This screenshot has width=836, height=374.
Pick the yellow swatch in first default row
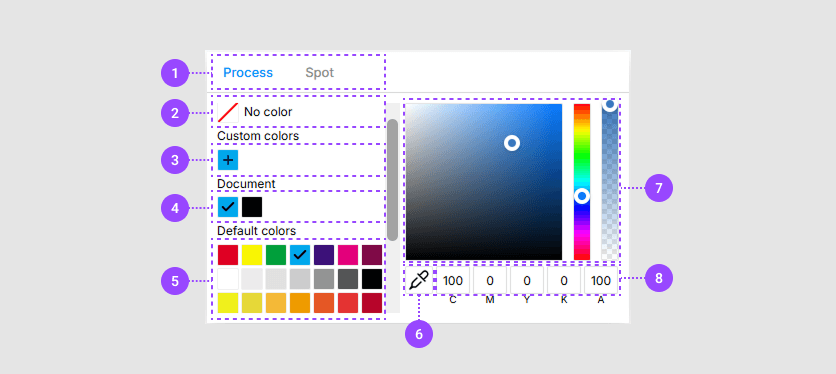click(252, 255)
